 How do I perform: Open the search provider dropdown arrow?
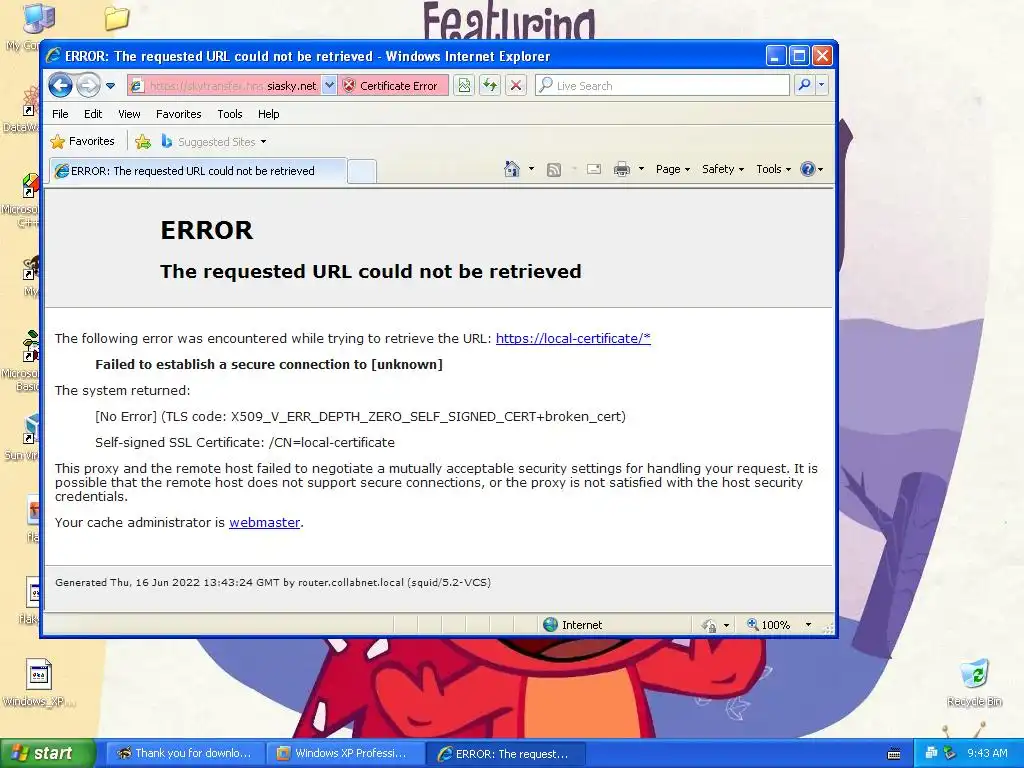[822, 85]
